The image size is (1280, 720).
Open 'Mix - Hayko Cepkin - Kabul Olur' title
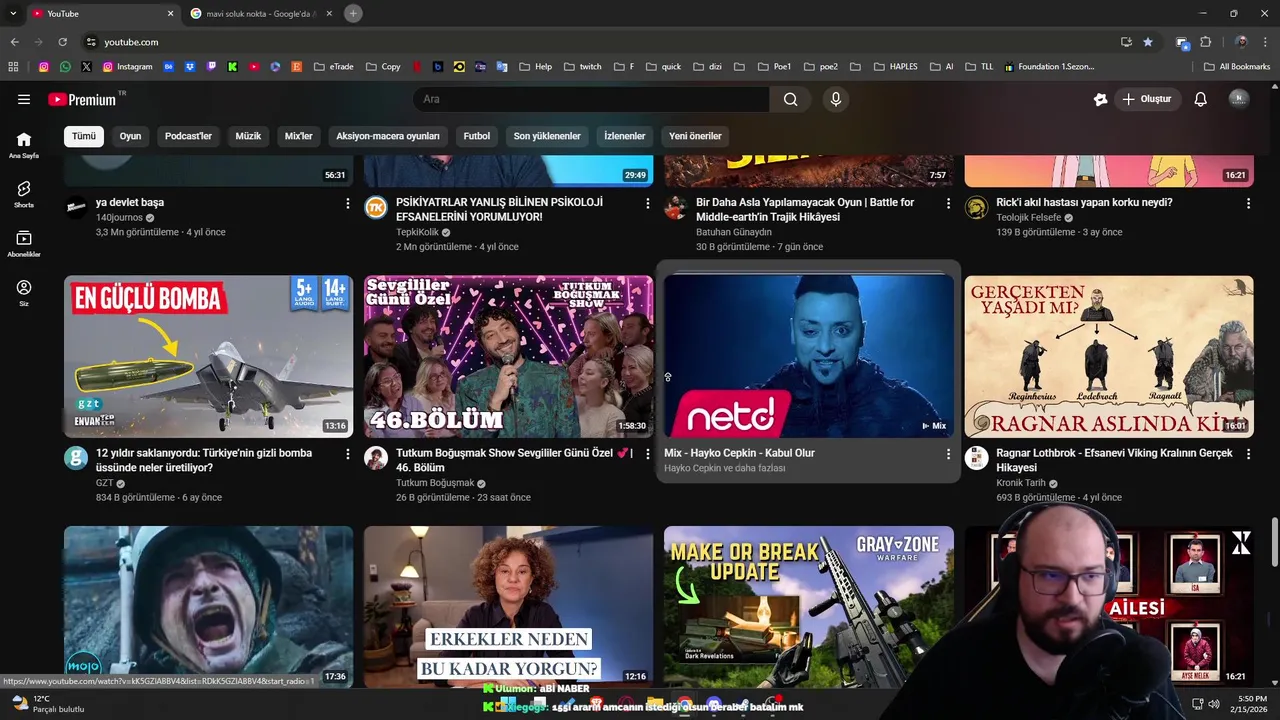click(739, 453)
